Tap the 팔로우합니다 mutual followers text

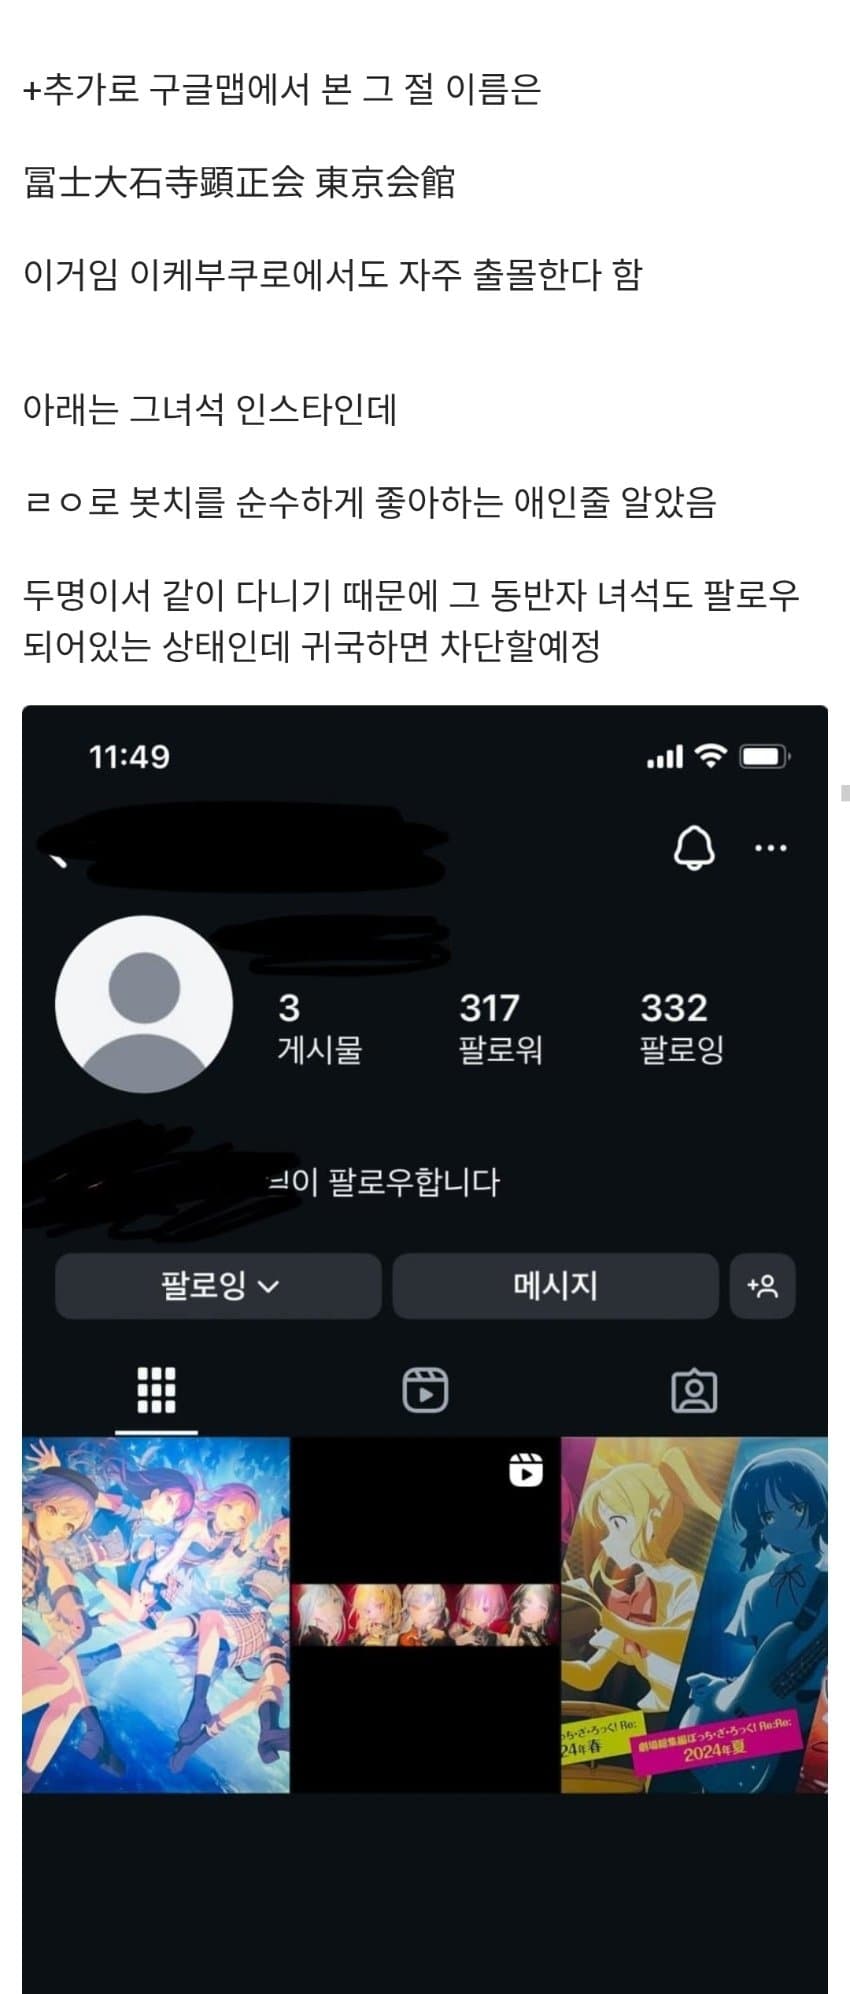384,1182
